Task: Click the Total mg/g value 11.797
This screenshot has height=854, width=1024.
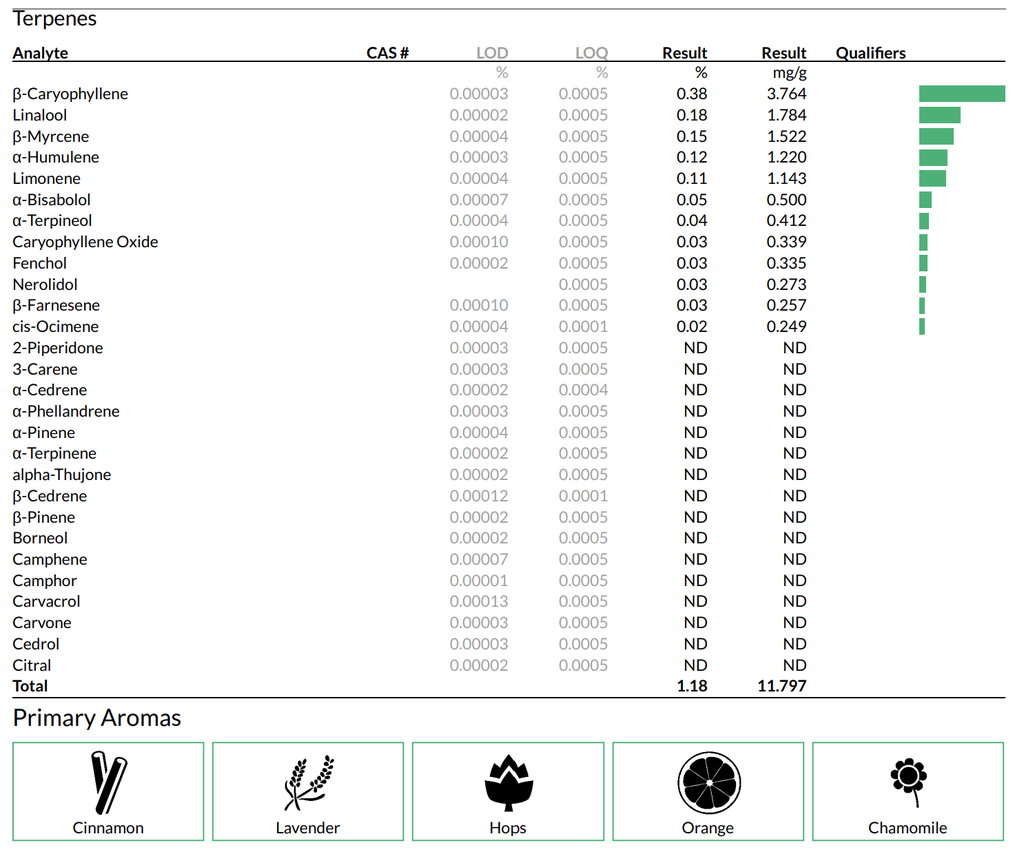Action: pos(782,686)
